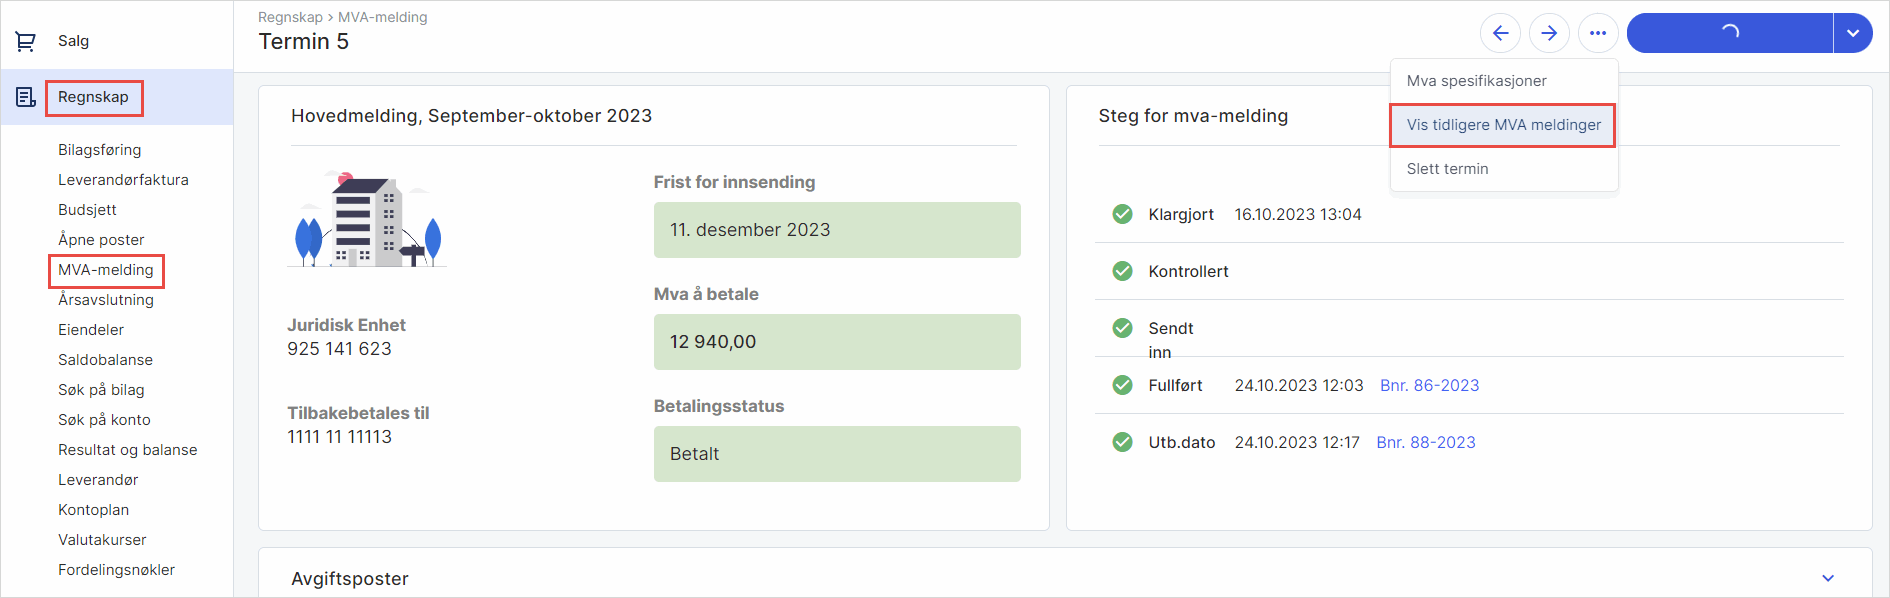Click the three-dot more options button

tap(1598, 33)
